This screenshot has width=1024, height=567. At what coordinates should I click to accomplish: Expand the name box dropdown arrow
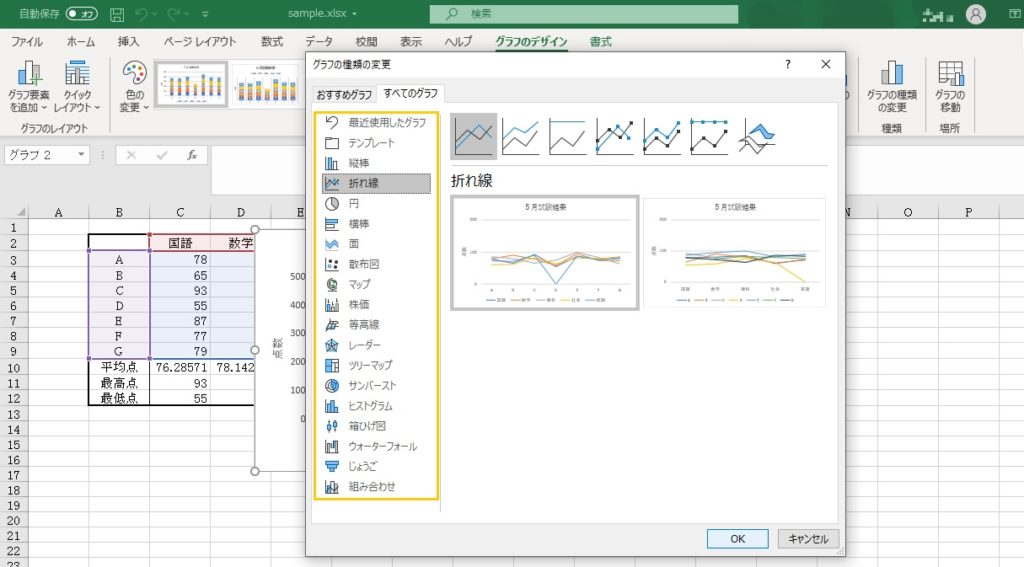[x=81, y=155]
